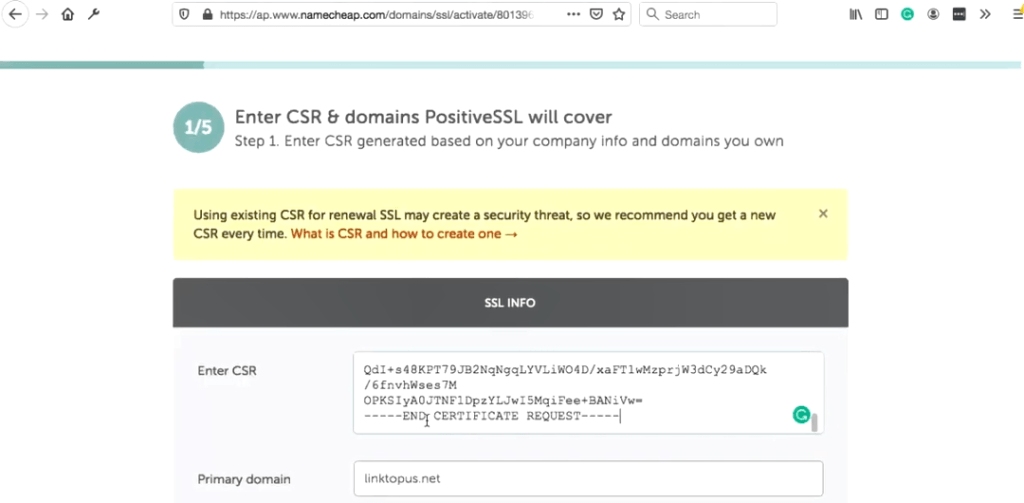Viewport: 1024px width, 503px height.
Task: Click the browser Search box
Action: (x=708, y=14)
